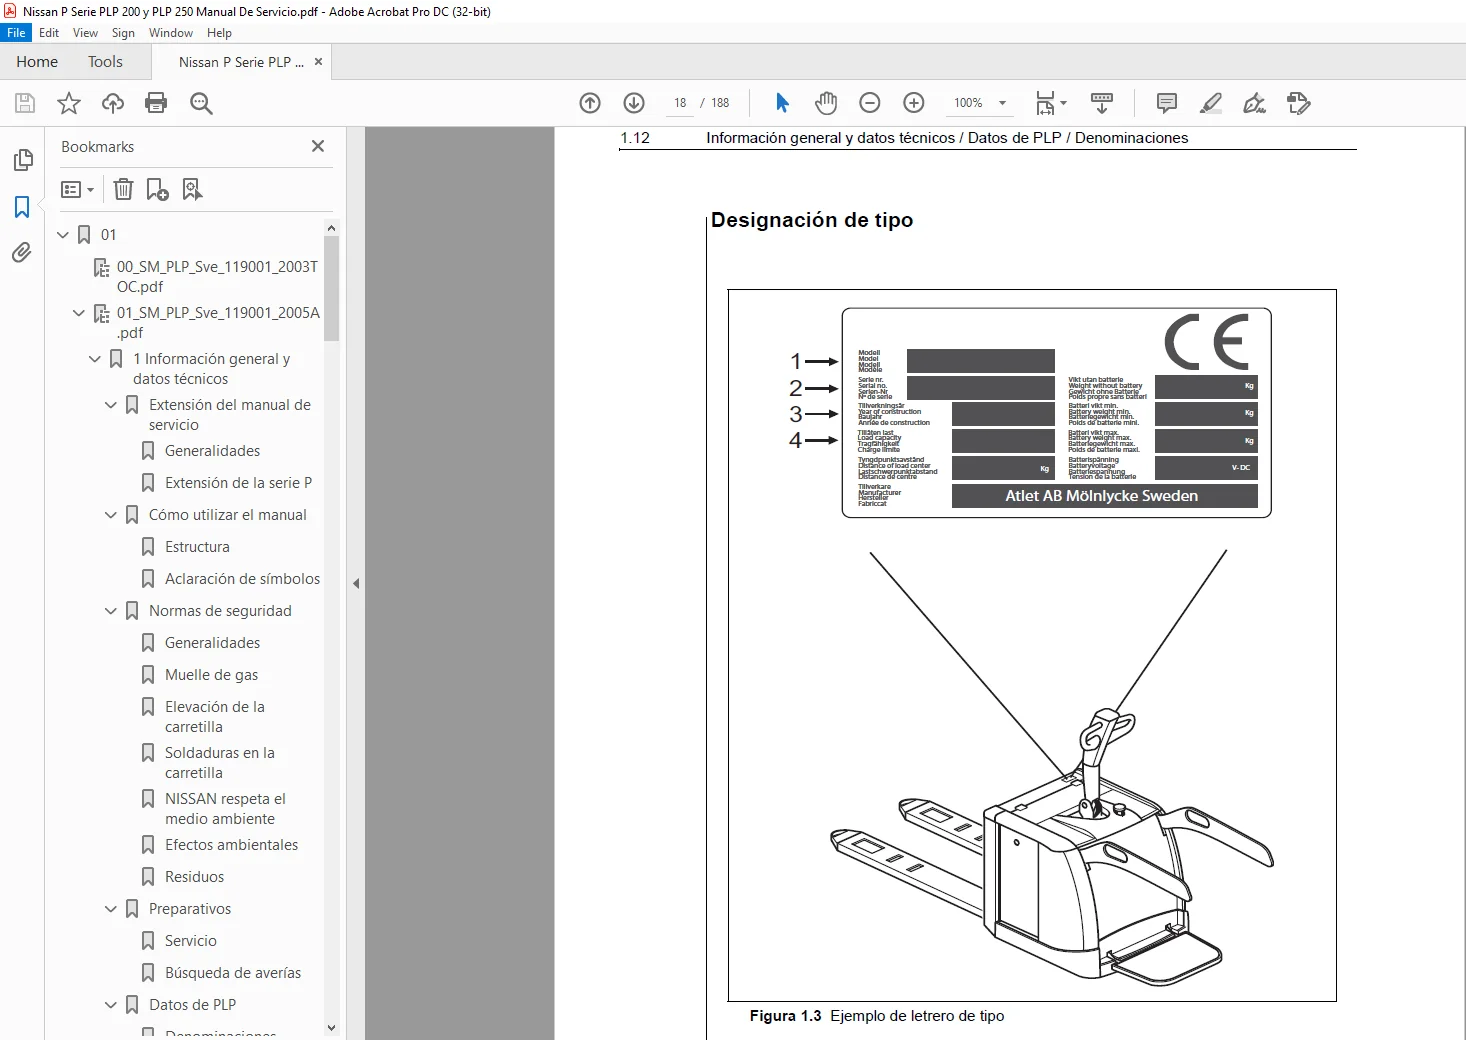This screenshot has width=1466, height=1040.
Task: Open the Help menu
Action: coord(219,33)
